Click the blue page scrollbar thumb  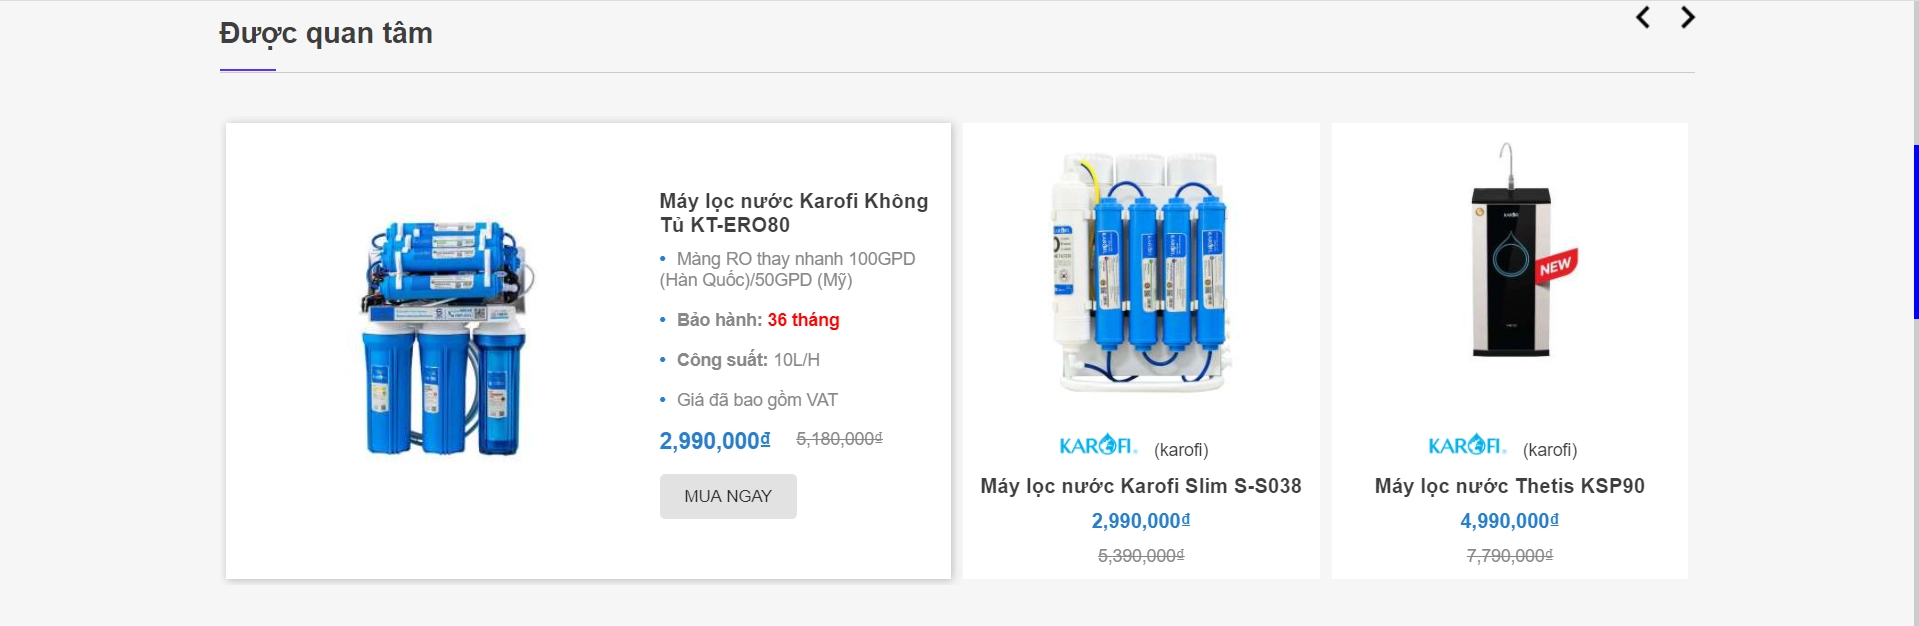pos(1915,232)
